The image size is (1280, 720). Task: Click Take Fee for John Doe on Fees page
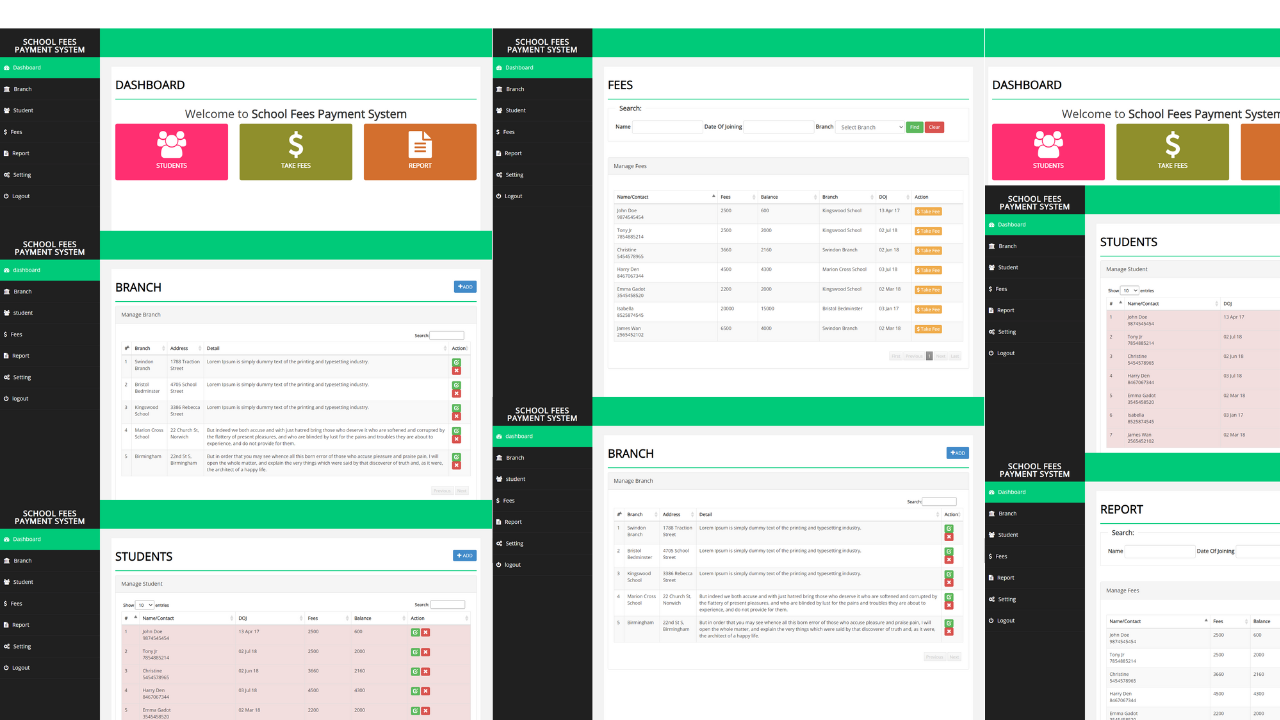[928, 211]
